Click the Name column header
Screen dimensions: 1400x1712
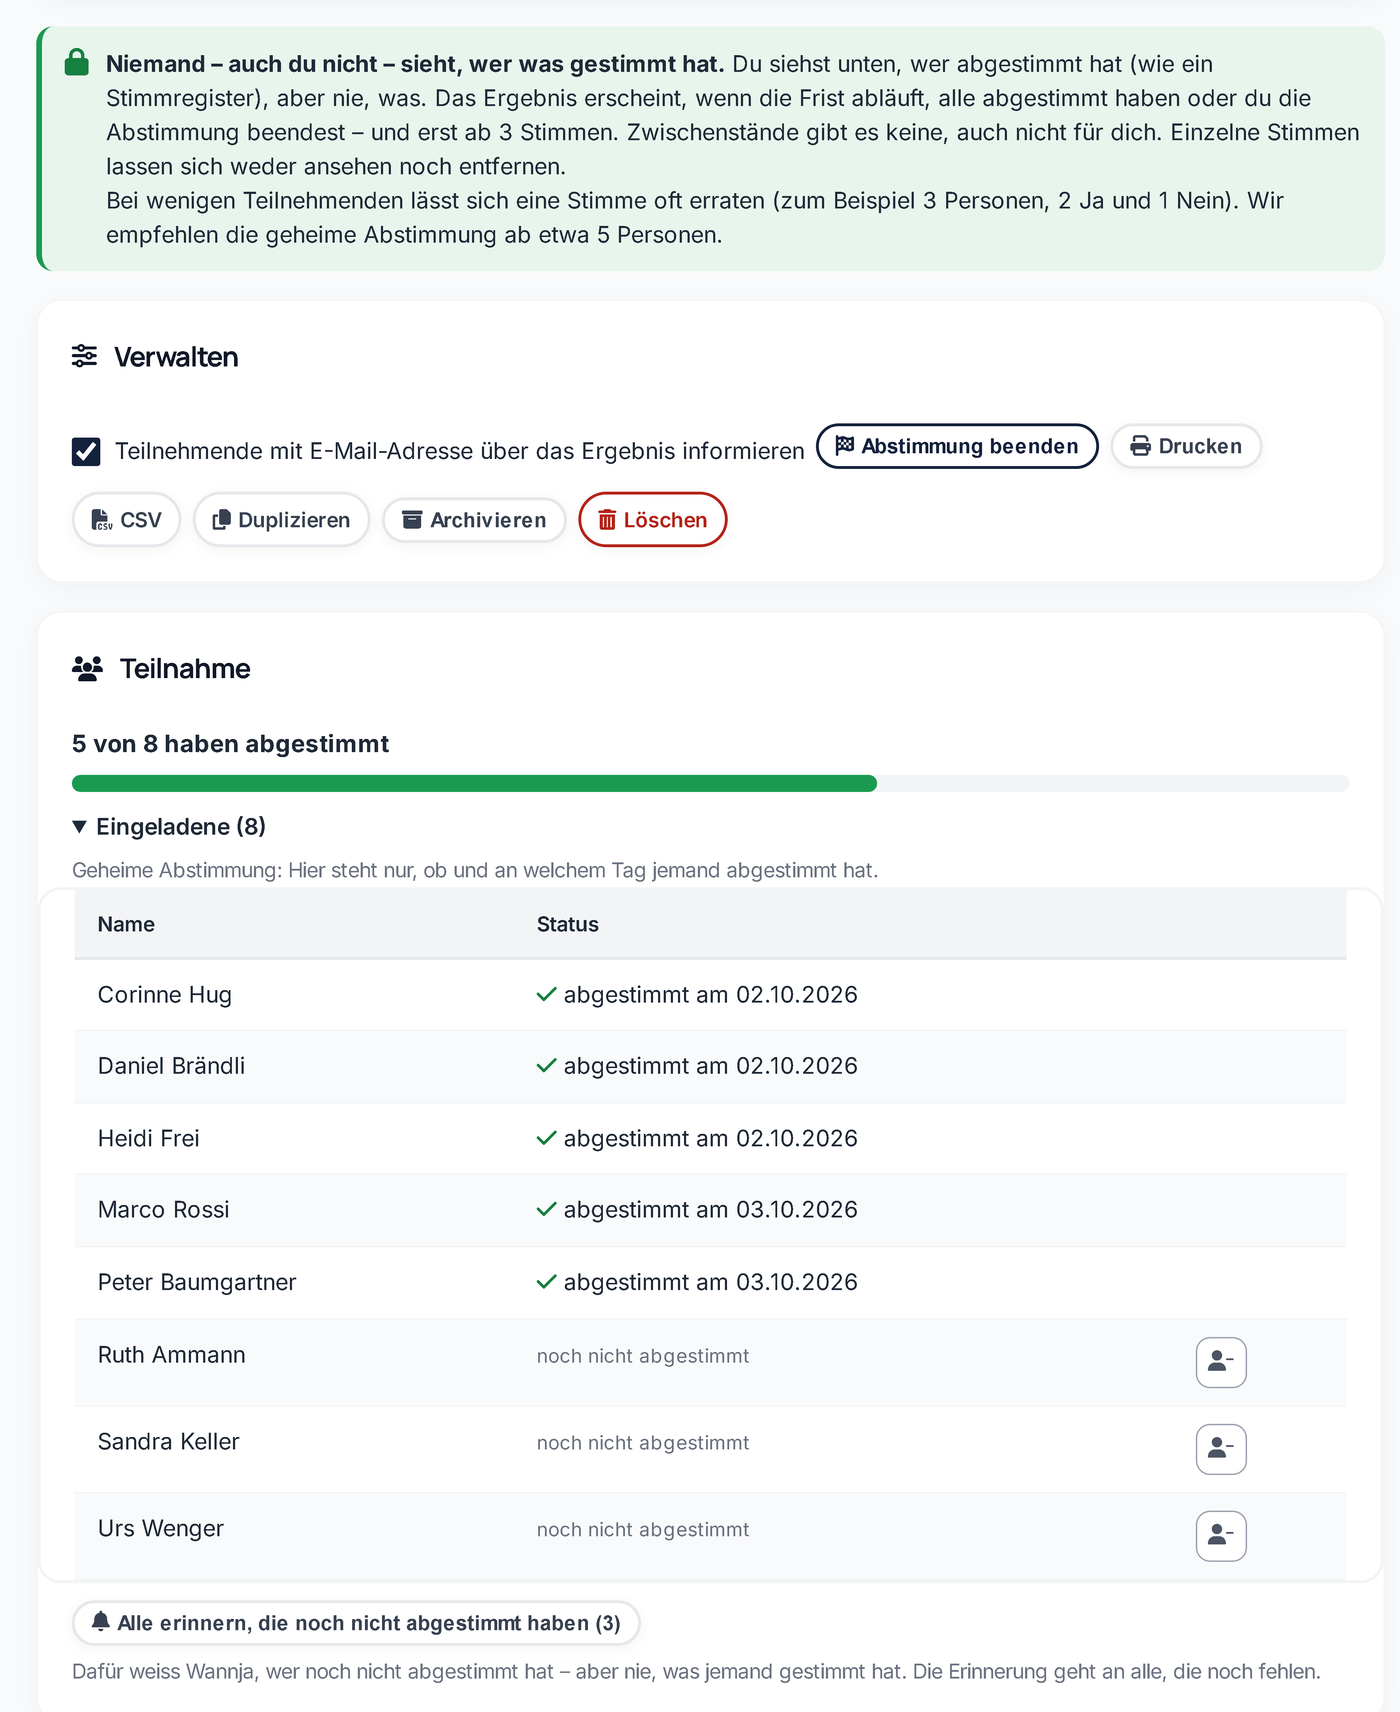[126, 924]
